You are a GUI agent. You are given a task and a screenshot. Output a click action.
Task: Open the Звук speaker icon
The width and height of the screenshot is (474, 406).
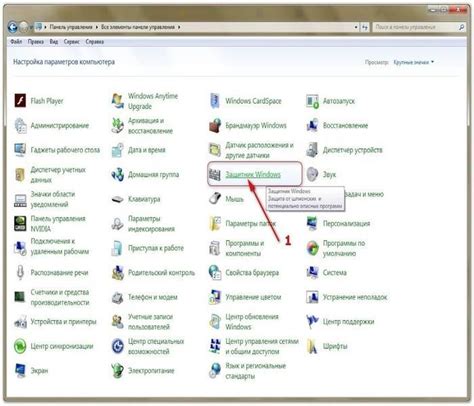click(x=312, y=174)
